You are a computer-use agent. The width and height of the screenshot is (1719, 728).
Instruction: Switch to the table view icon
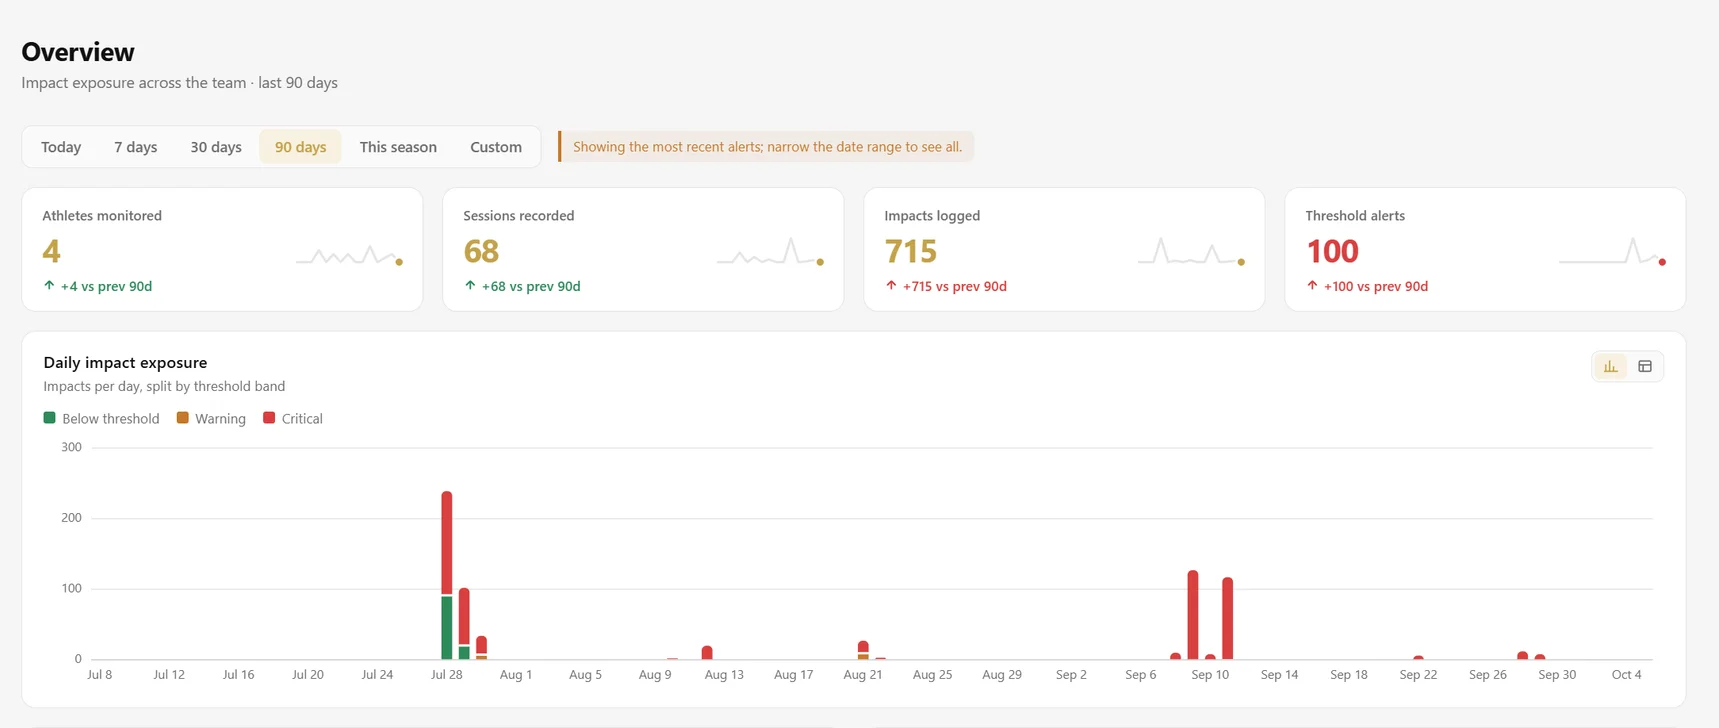tap(1645, 367)
